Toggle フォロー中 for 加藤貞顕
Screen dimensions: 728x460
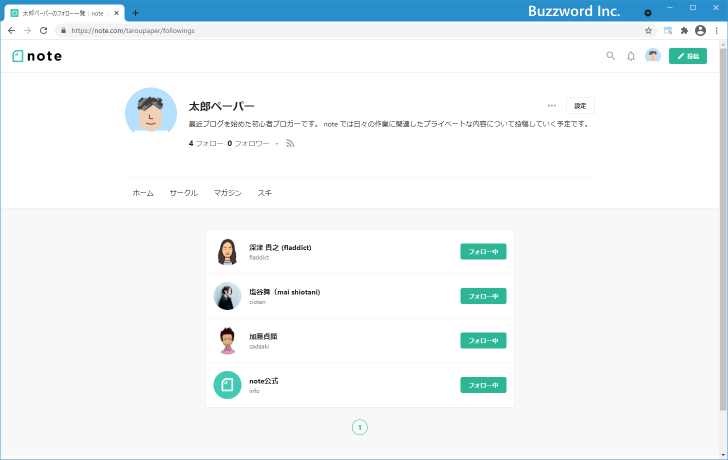(483, 341)
